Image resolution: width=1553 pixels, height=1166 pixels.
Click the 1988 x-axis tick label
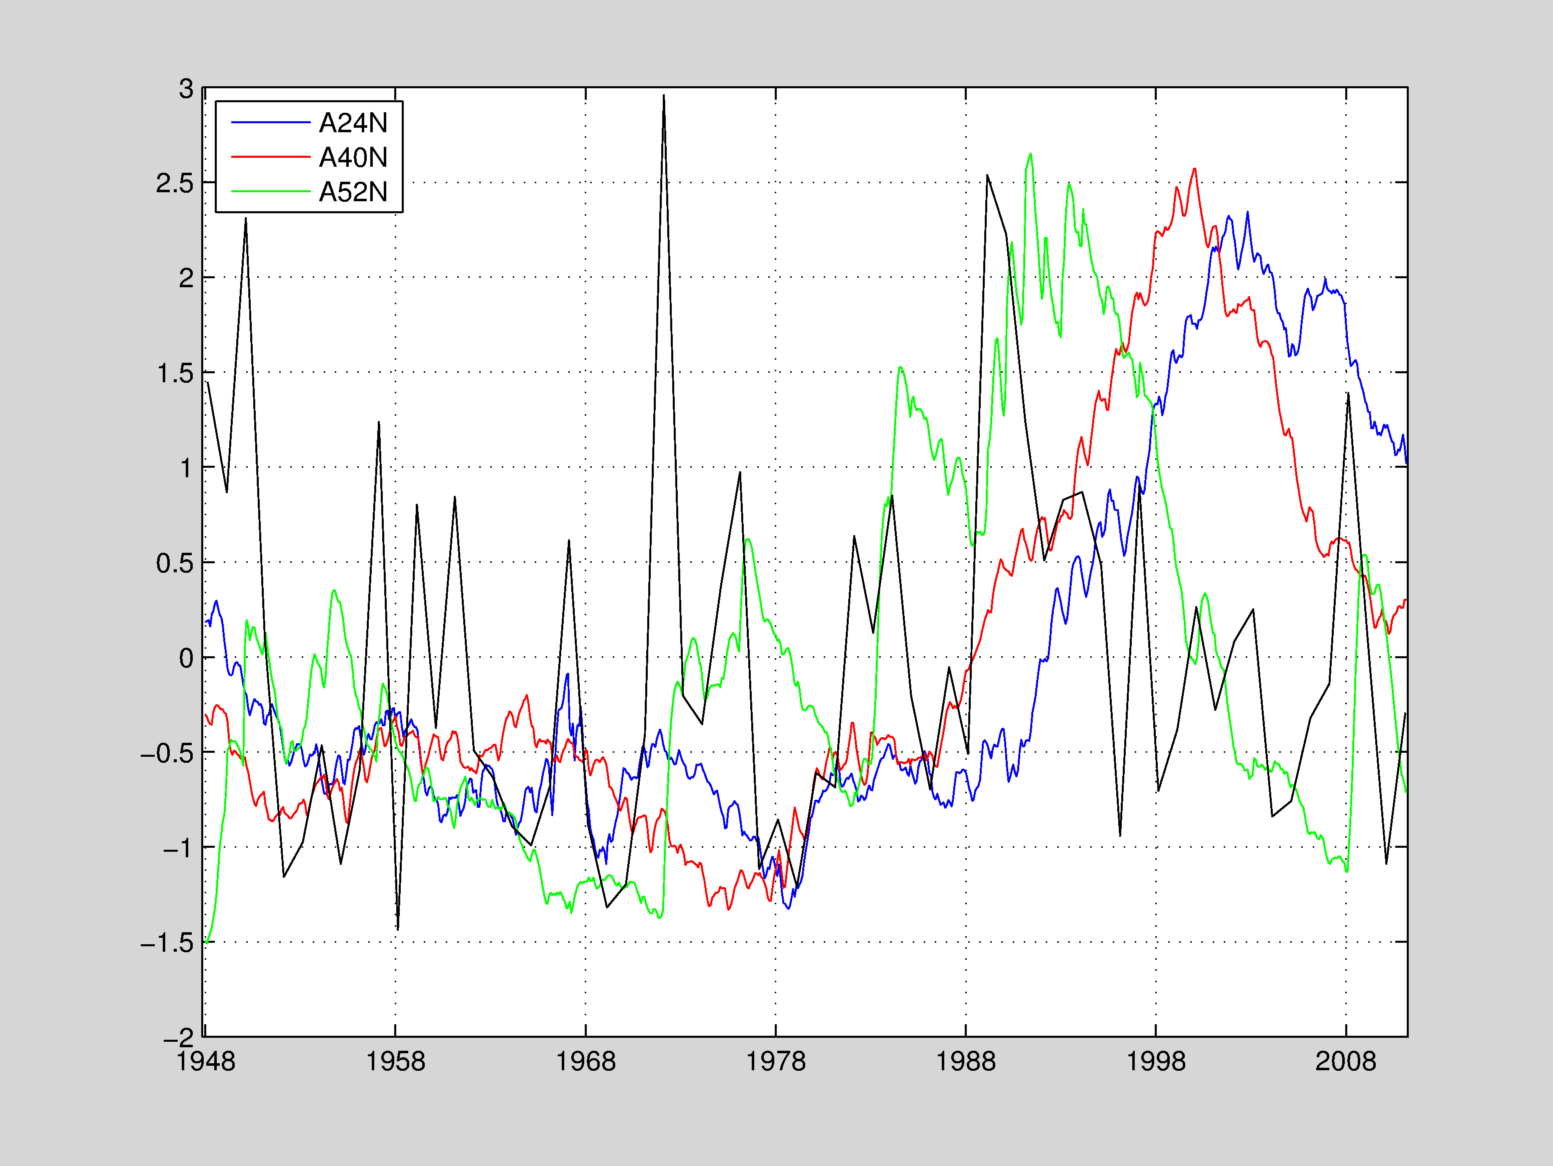coord(966,1061)
